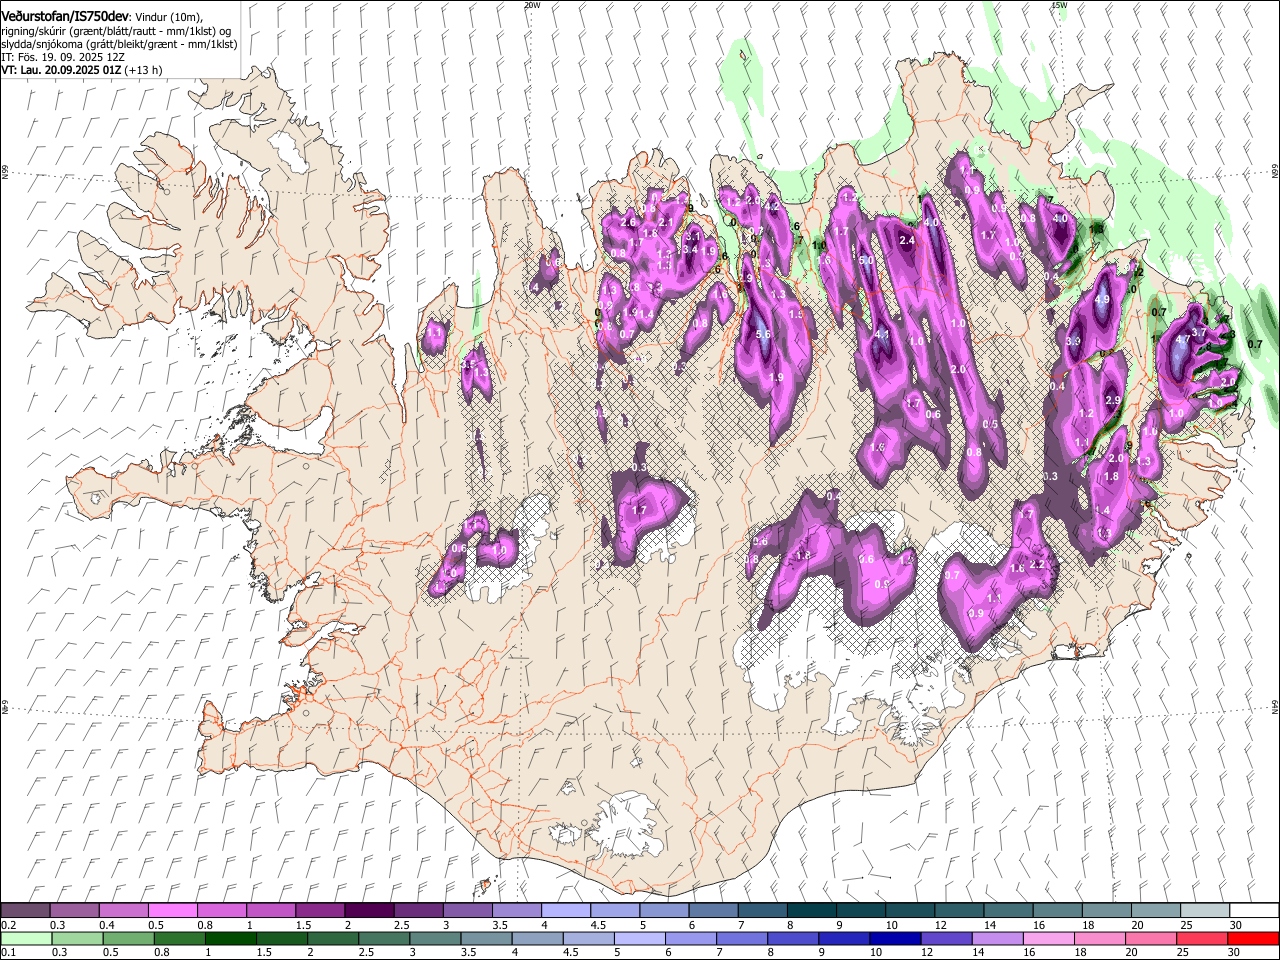Pick the lower scale swatch between 0.1 and 0.3
The image size is (1280, 960).
tap(26, 938)
